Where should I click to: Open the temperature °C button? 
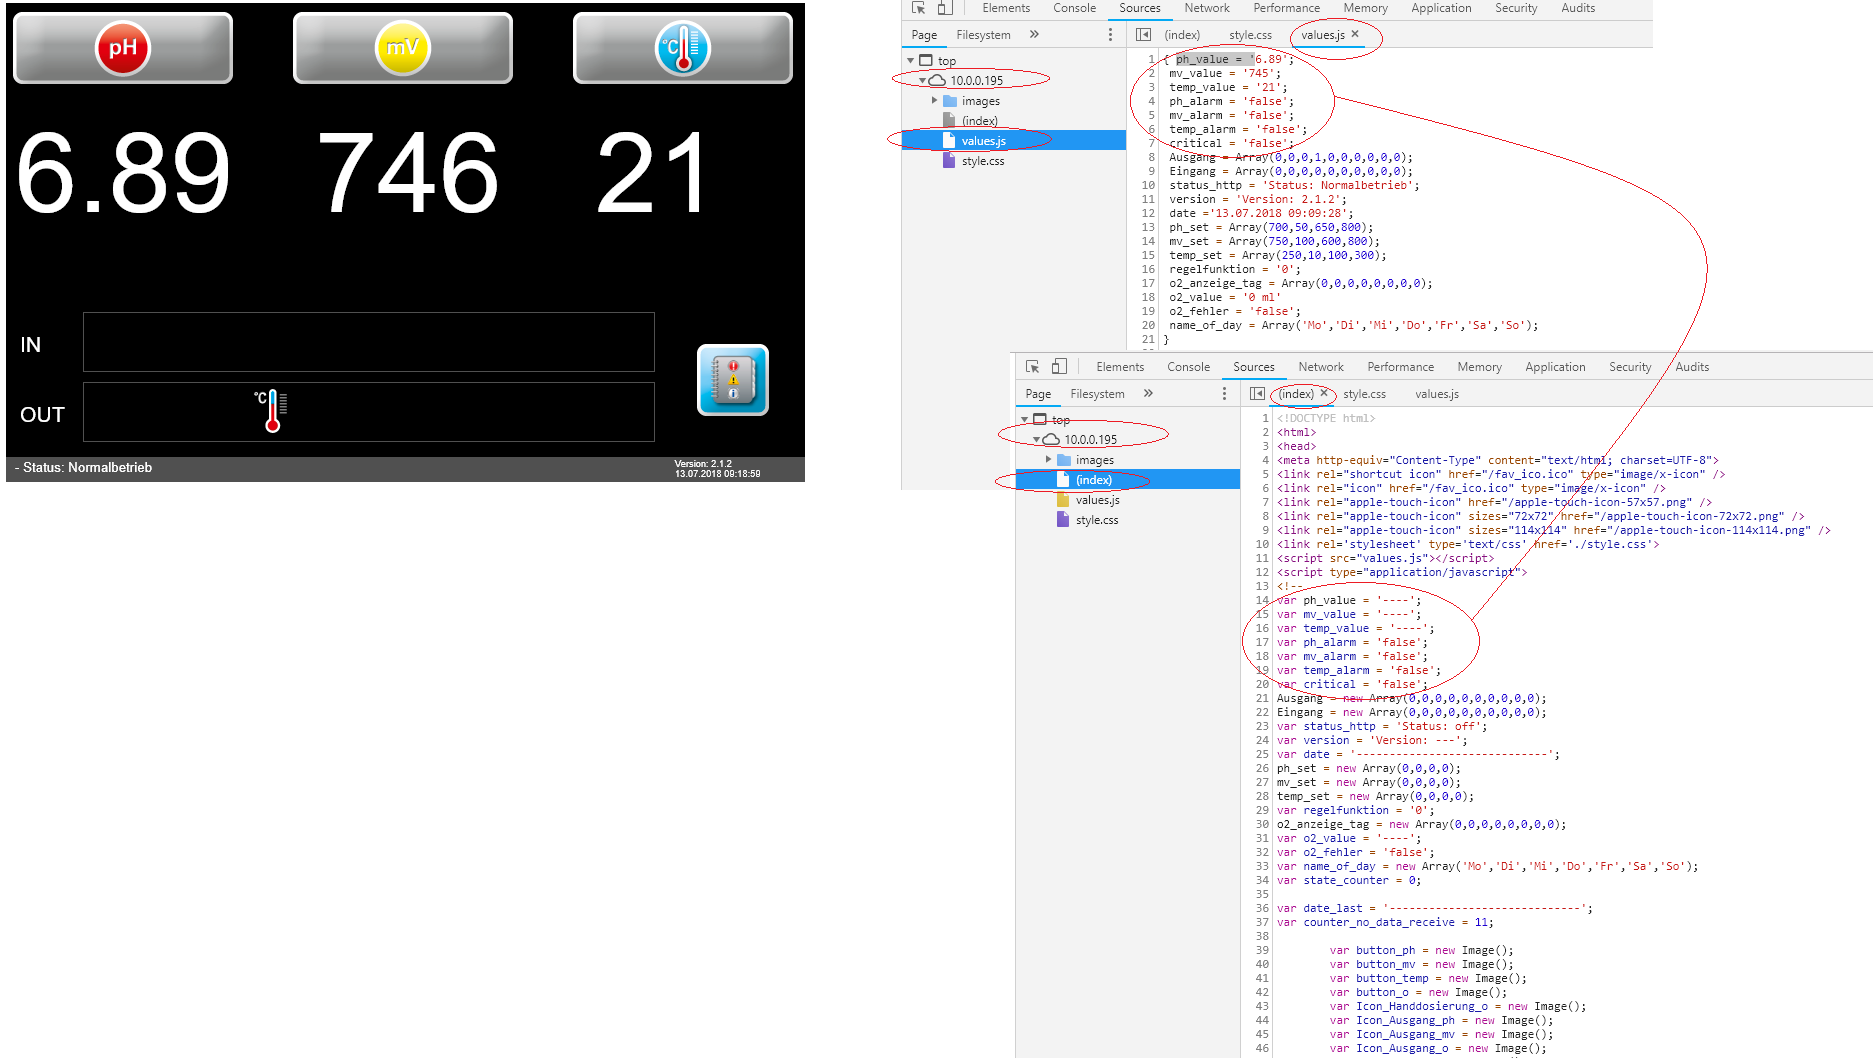683,48
